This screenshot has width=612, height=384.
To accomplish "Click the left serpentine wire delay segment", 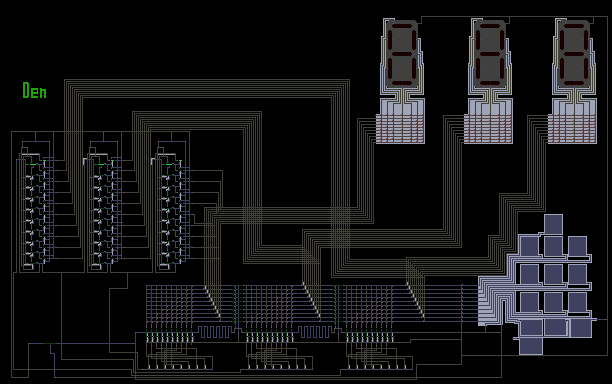I will click(x=215, y=332).
